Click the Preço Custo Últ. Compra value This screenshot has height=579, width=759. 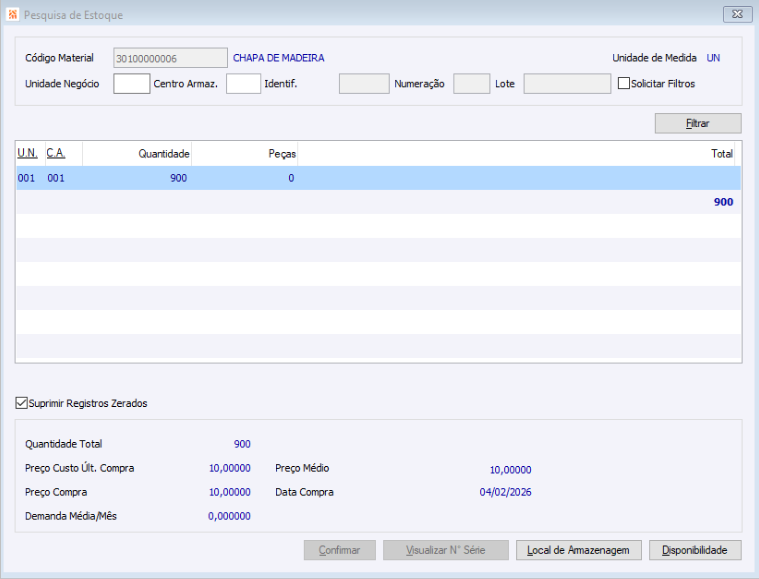point(229,468)
